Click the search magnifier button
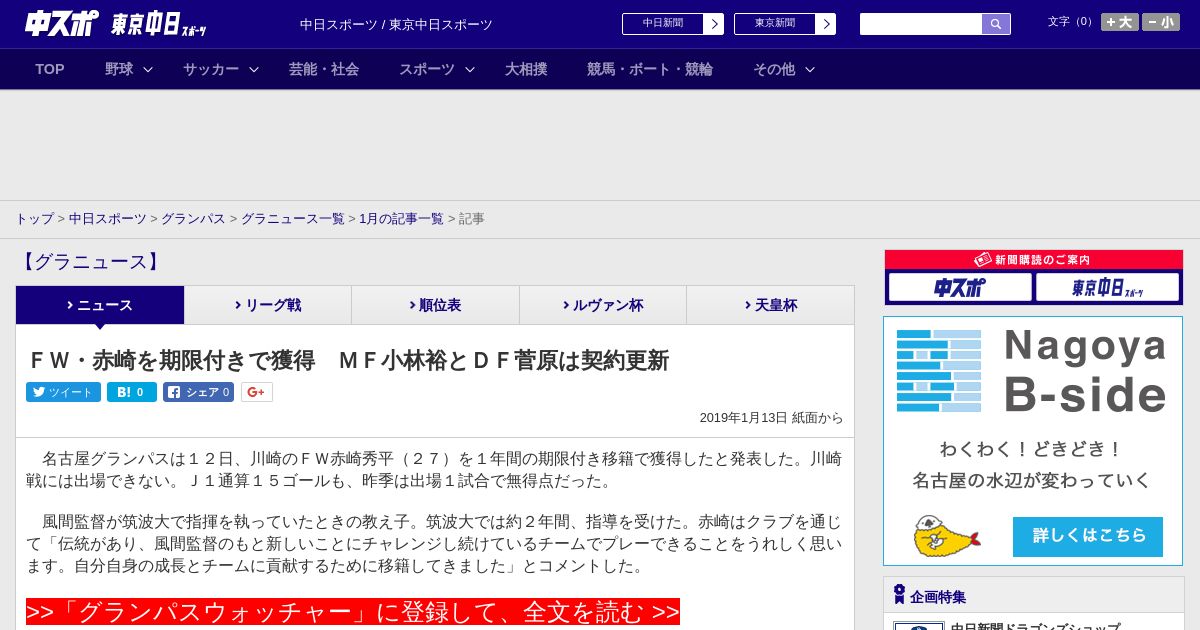Viewport: 1200px width, 630px height. [996, 24]
